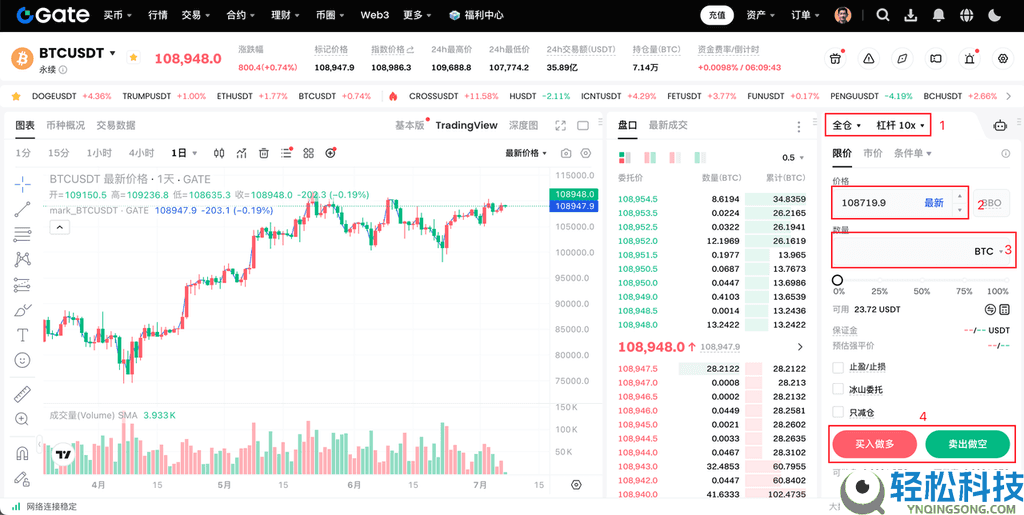Tick the 只减仓 checkbox
Viewport: 1024px width, 515px height.
pyautogui.click(x=838, y=412)
